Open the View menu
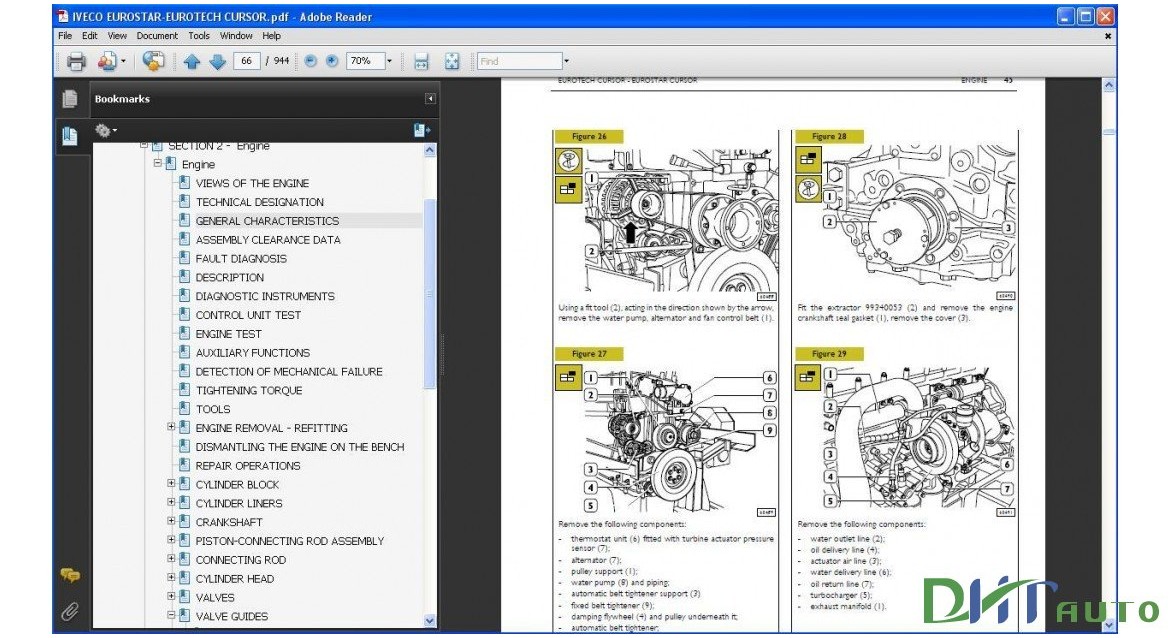 pos(117,35)
